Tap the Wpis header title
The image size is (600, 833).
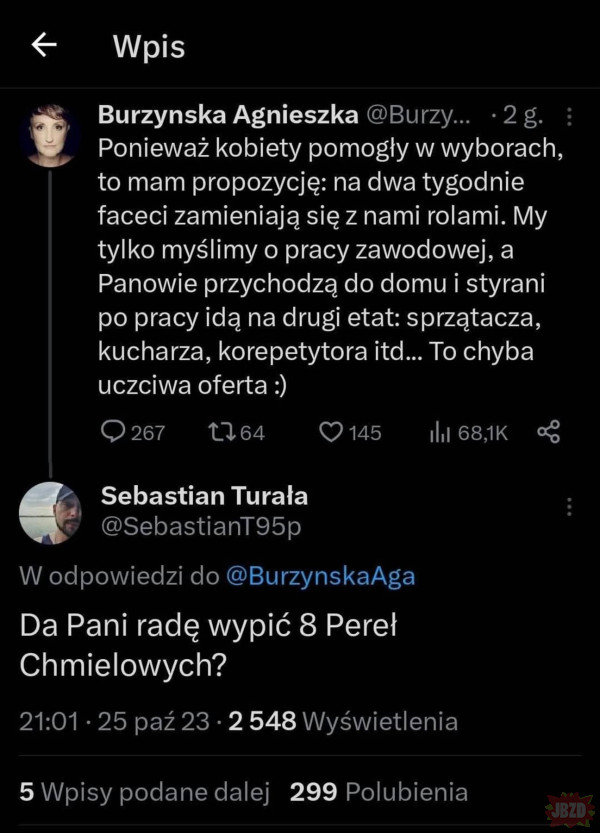click(149, 47)
